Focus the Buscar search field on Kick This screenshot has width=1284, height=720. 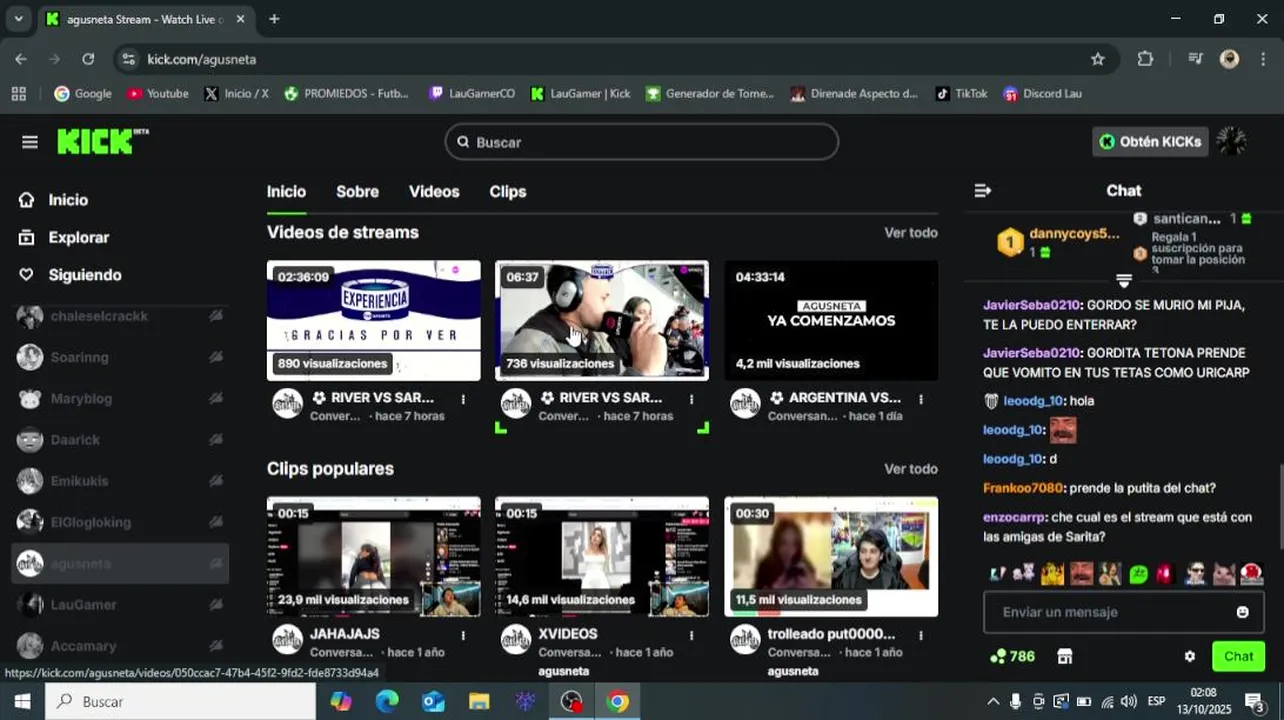tap(641, 142)
